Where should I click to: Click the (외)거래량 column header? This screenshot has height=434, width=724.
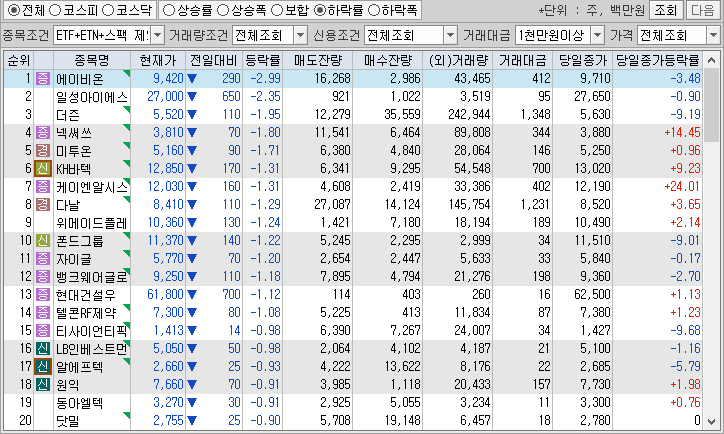pos(458,60)
